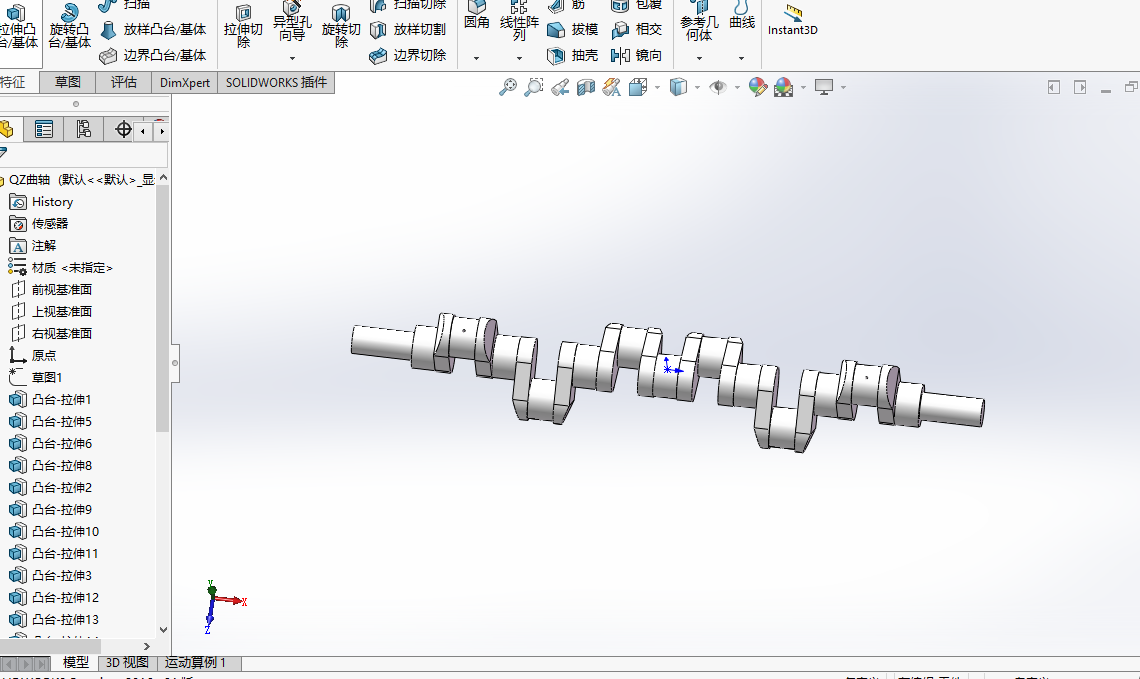Open the DimXpert tab

click(x=184, y=83)
